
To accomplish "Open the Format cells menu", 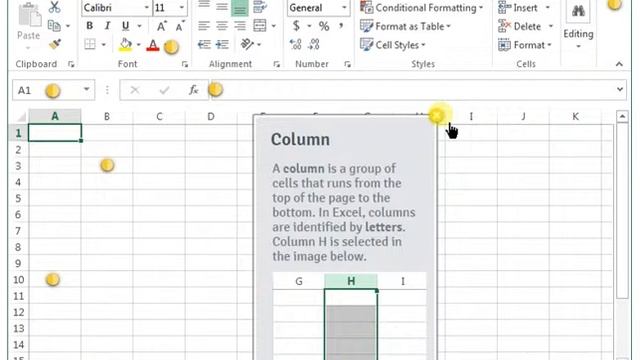I will pos(525,45).
